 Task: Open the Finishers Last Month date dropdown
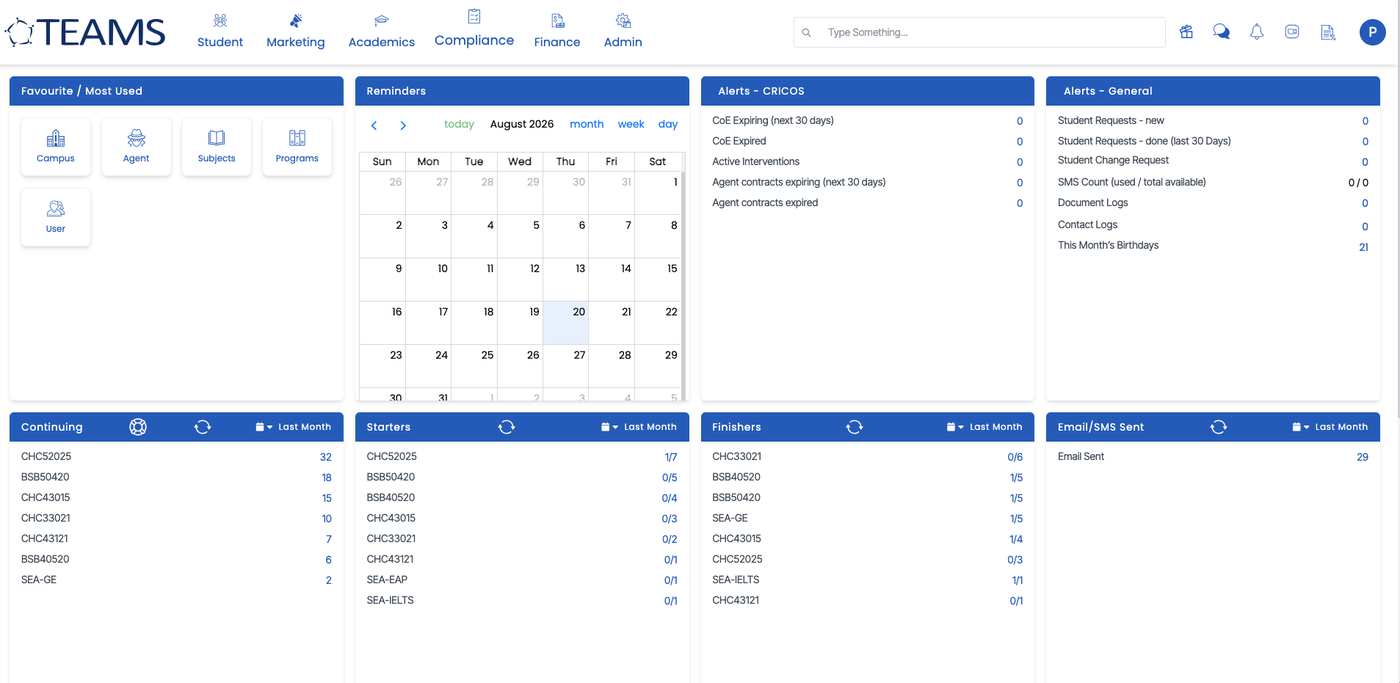coord(985,427)
